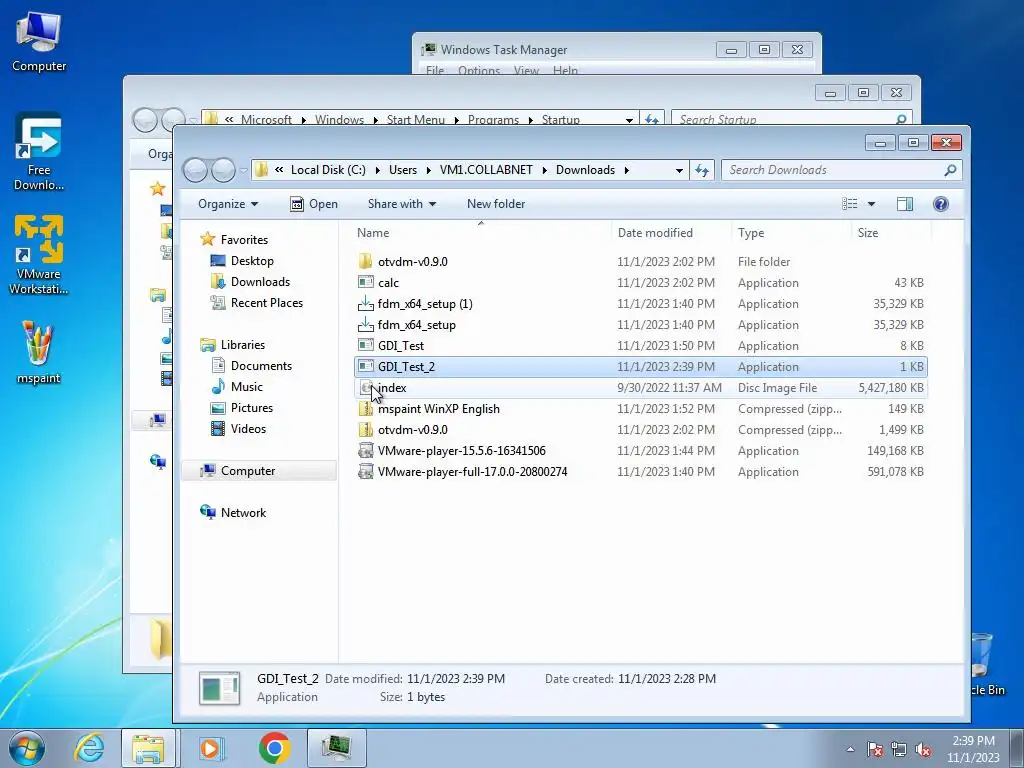
Task: Select Pictures library
Action: coord(251,408)
